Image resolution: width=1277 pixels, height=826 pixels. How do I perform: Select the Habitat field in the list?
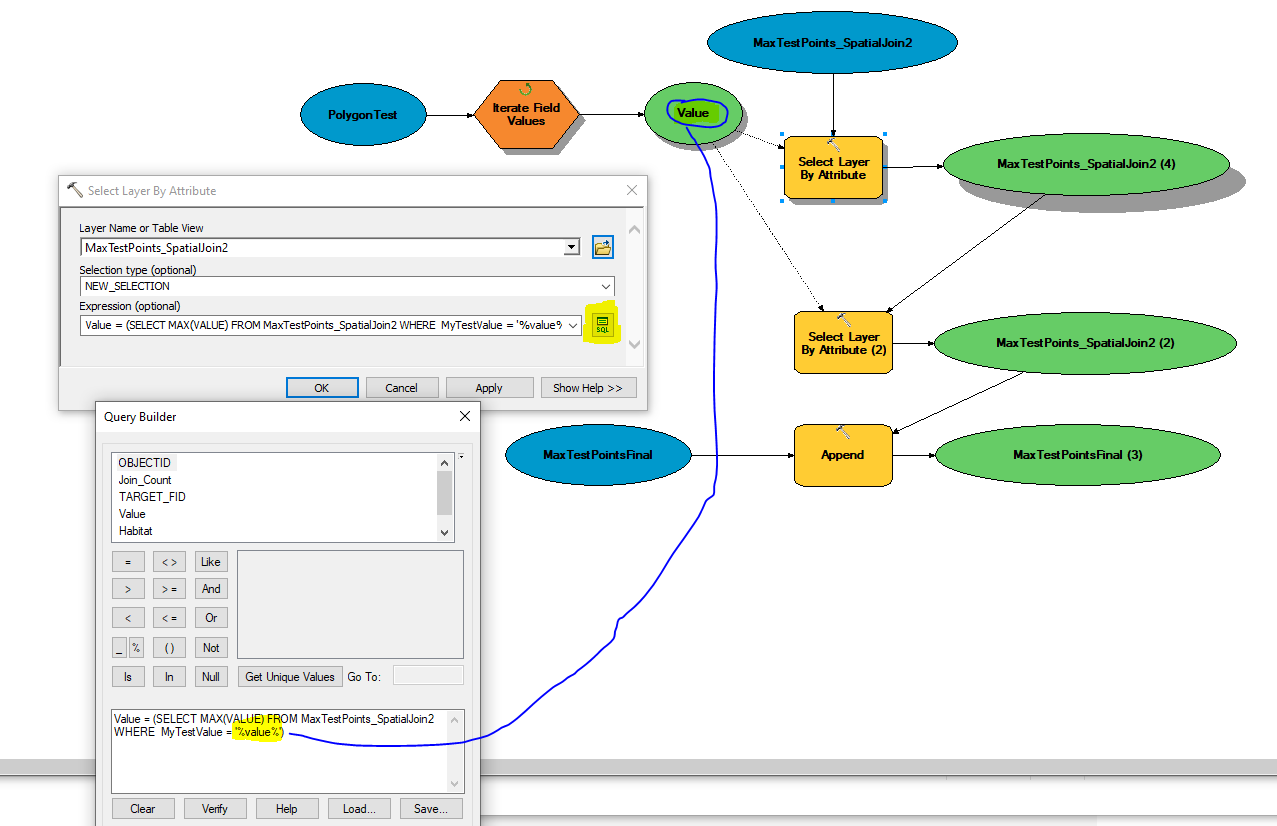pos(135,531)
